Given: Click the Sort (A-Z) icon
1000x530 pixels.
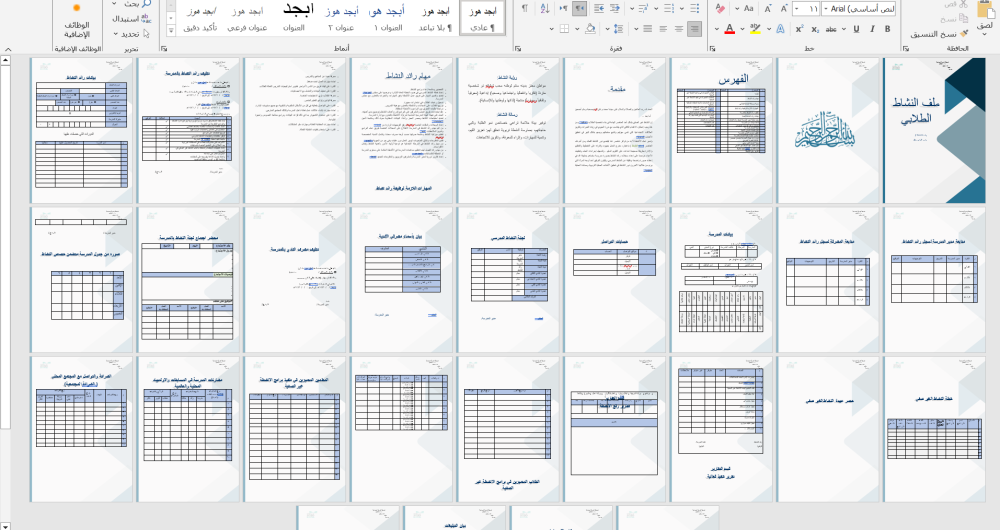Looking at the screenshot, I should click(545, 9).
